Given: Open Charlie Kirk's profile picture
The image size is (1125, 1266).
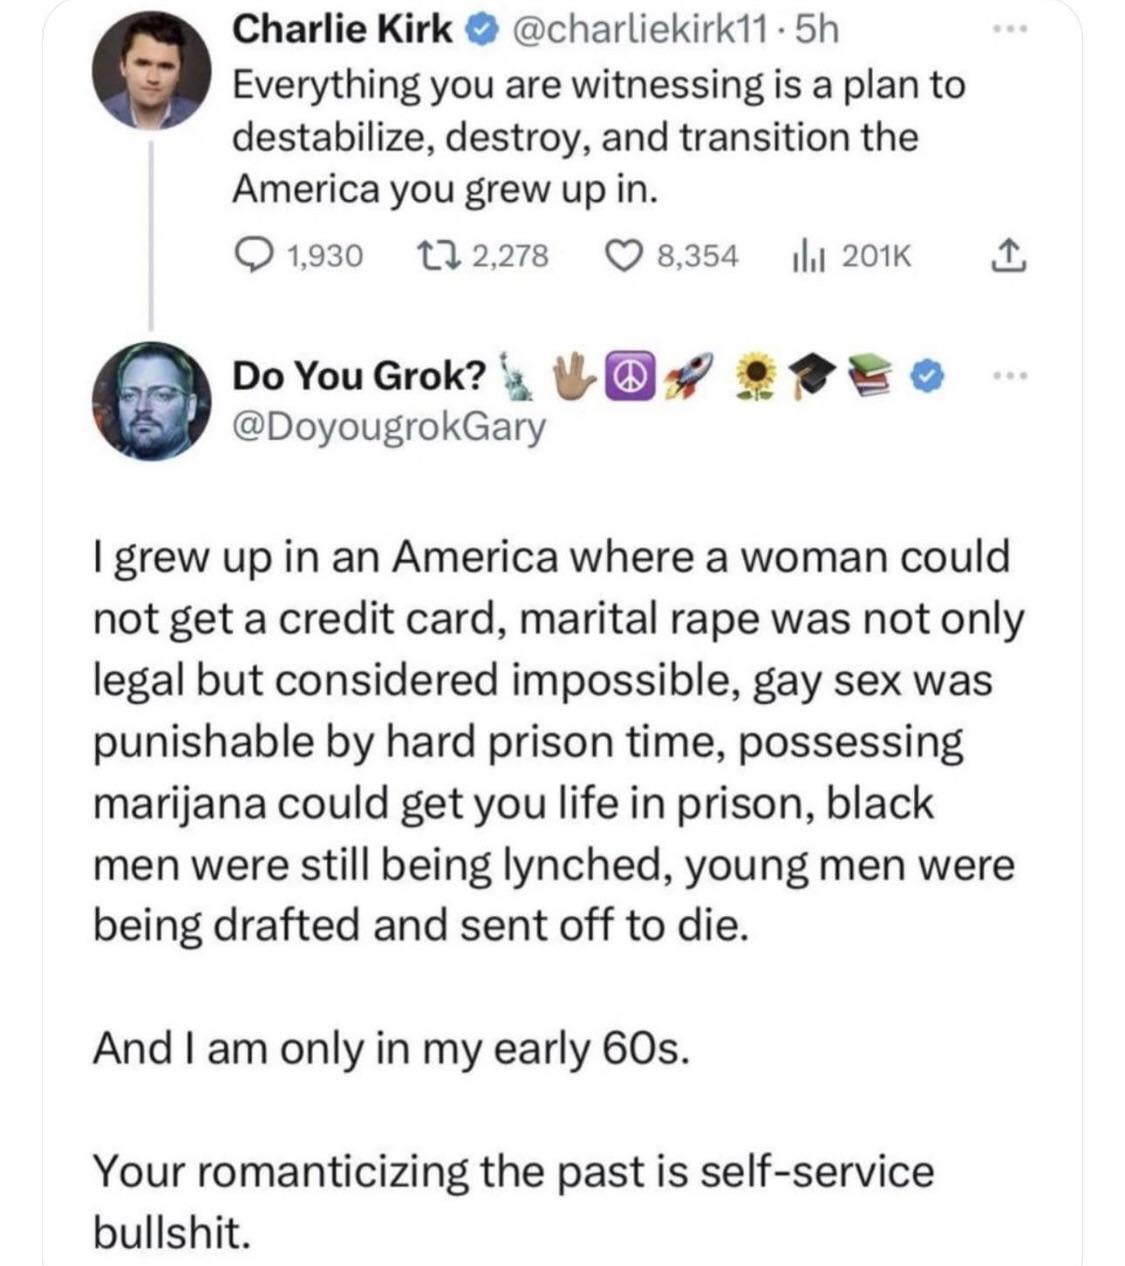Looking at the screenshot, I should 151,71.
